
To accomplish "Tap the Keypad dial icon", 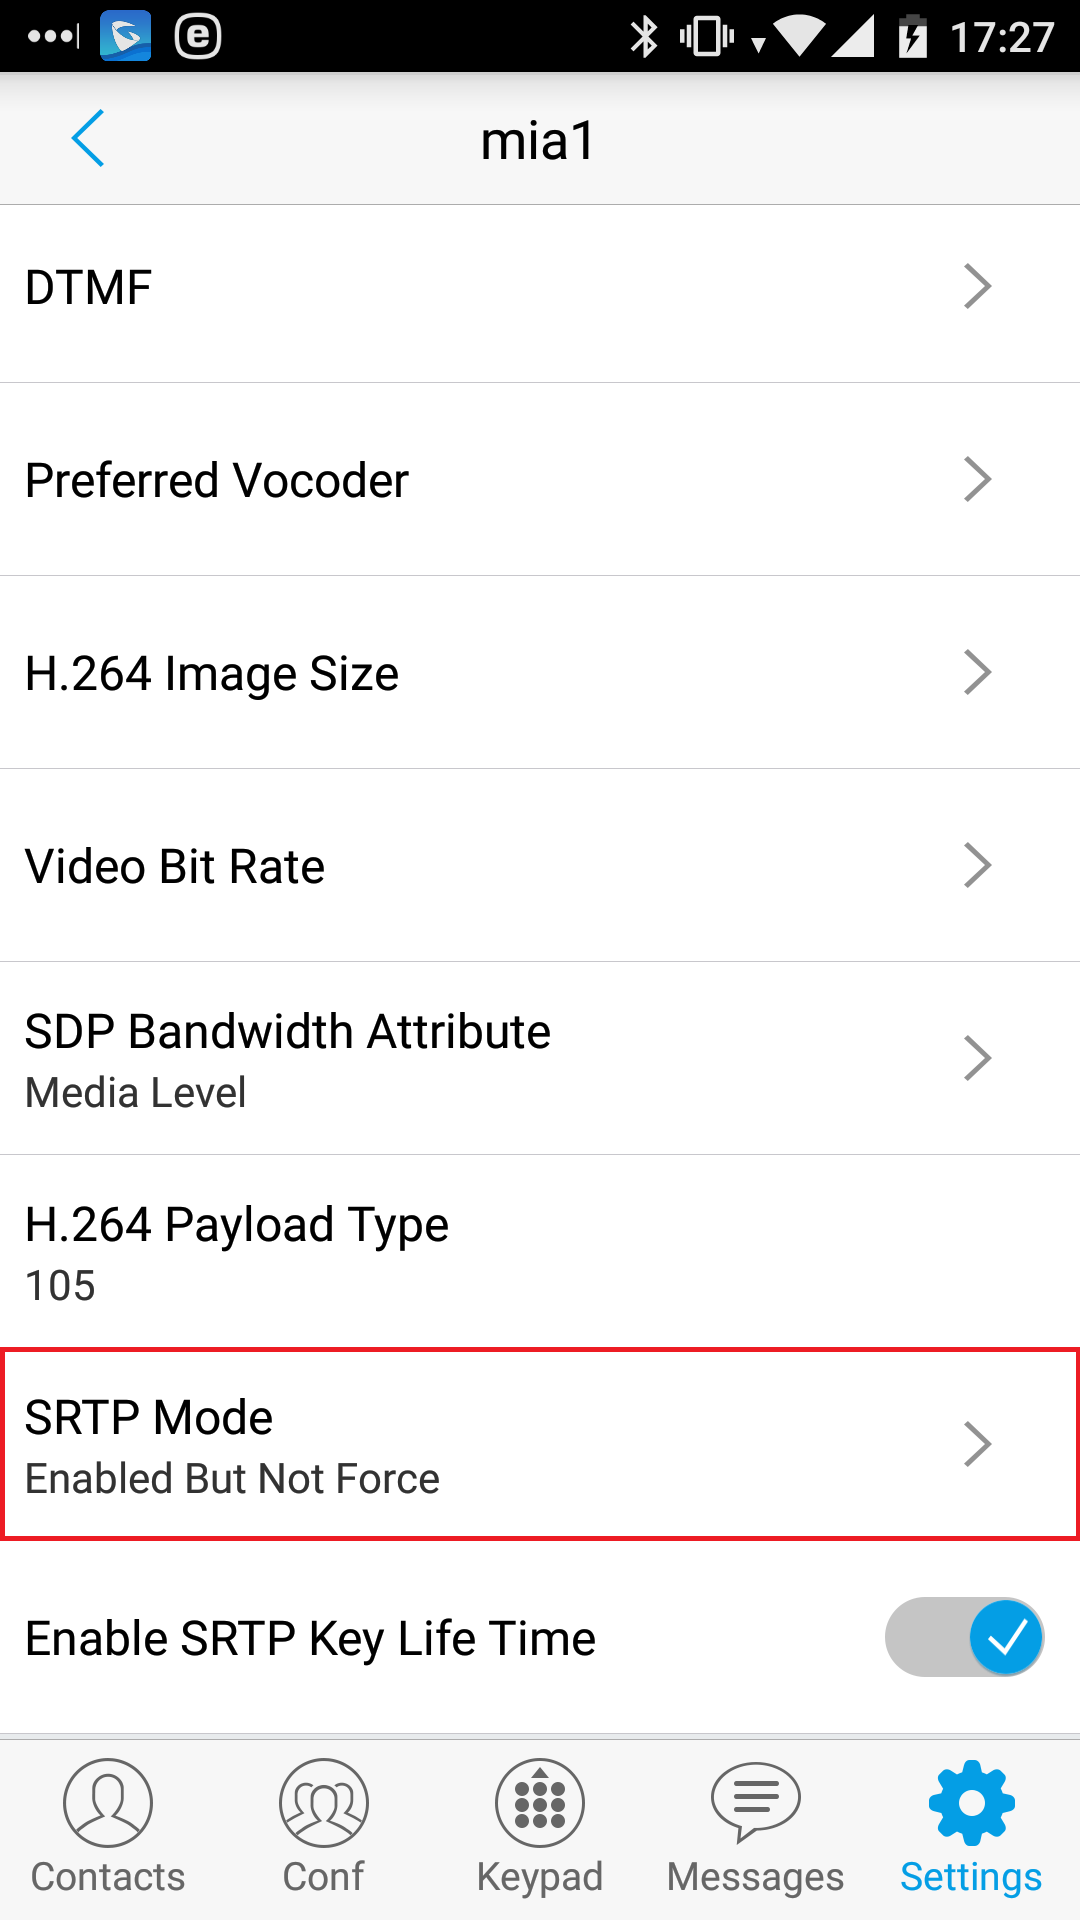I will coord(540,1803).
